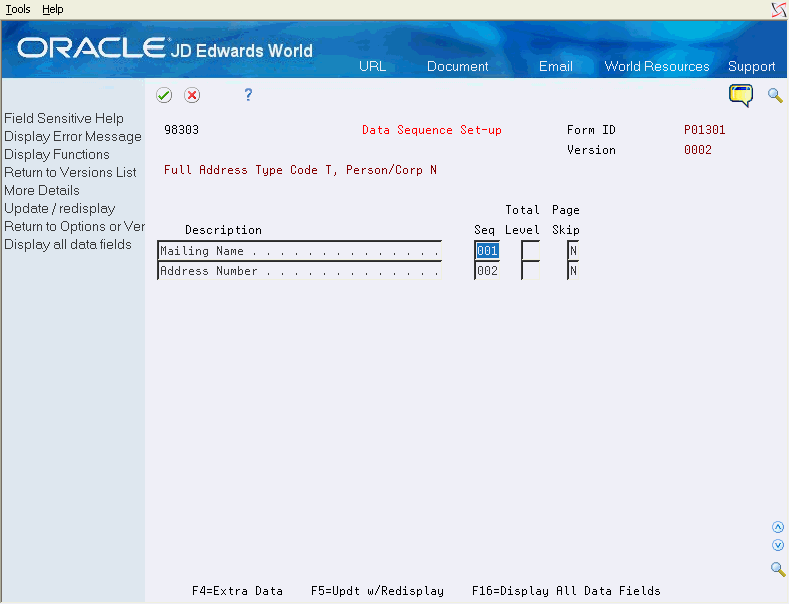Image resolution: width=789 pixels, height=604 pixels.
Task: Select Field Sensitive Help
Action: pos(64,118)
